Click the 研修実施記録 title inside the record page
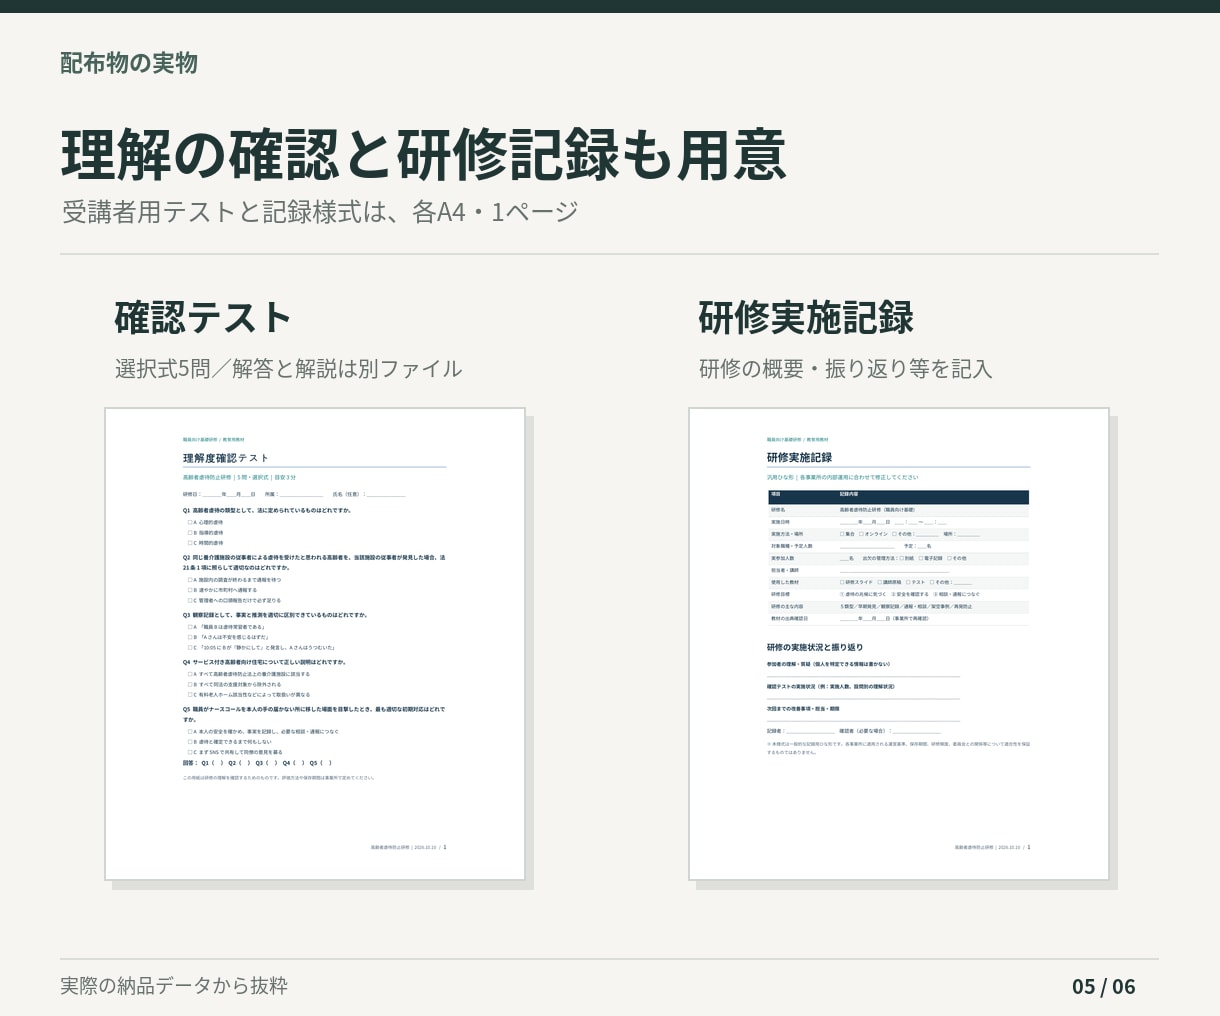Screen dimensions: 1220x1016 coord(799,458)
